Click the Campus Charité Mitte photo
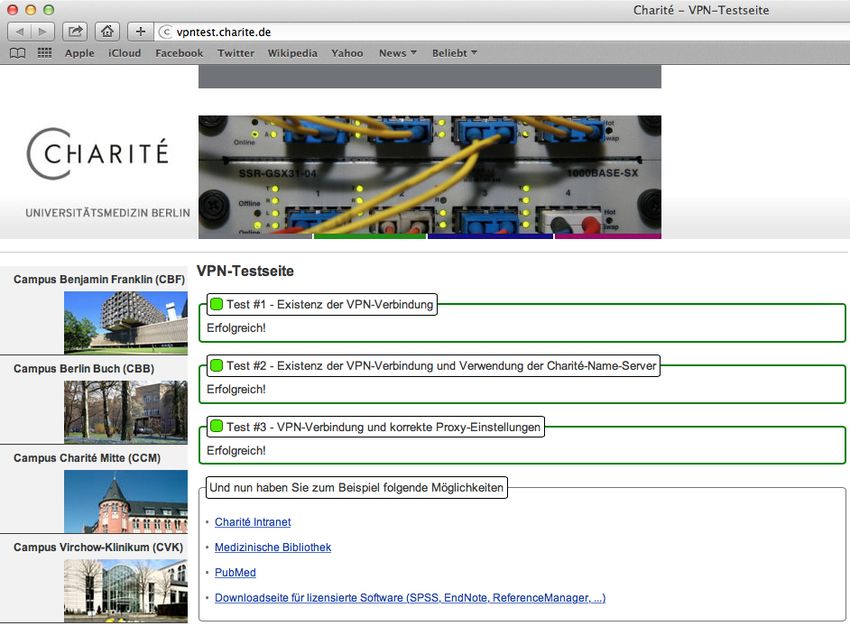 tap(126, 501)
